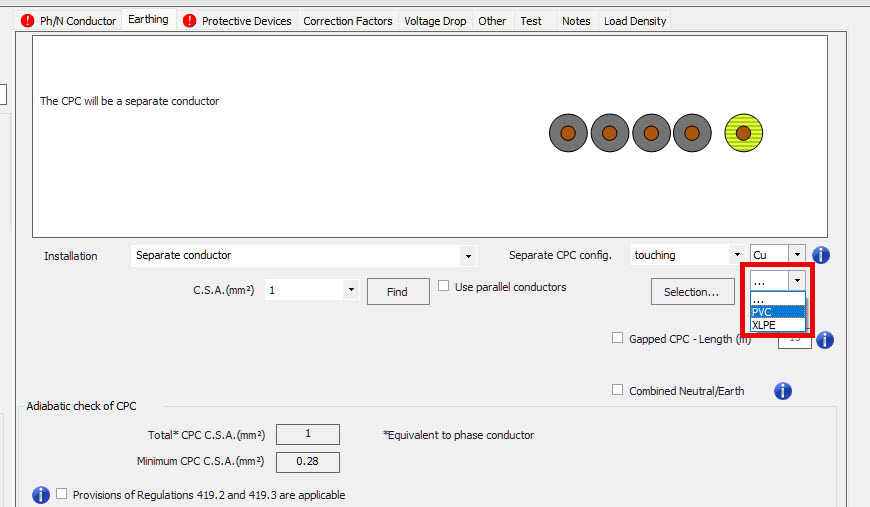Open the C.S.A. (mm²) size dropdown
This screenshot has width=870, height=507.
(x=351, y=290)
